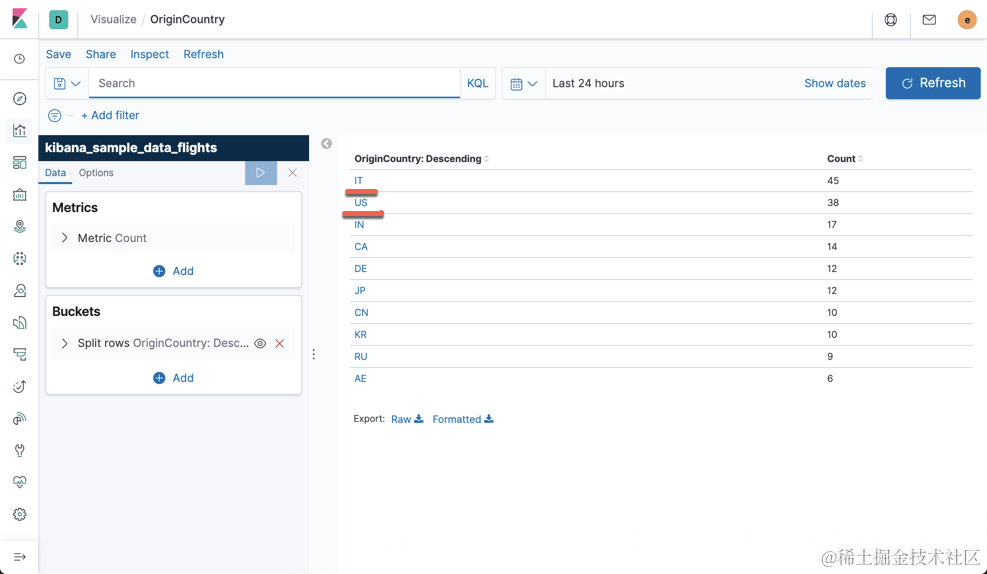Switch to the Data tab
987x574 pixels.
[x=55, y=172]
